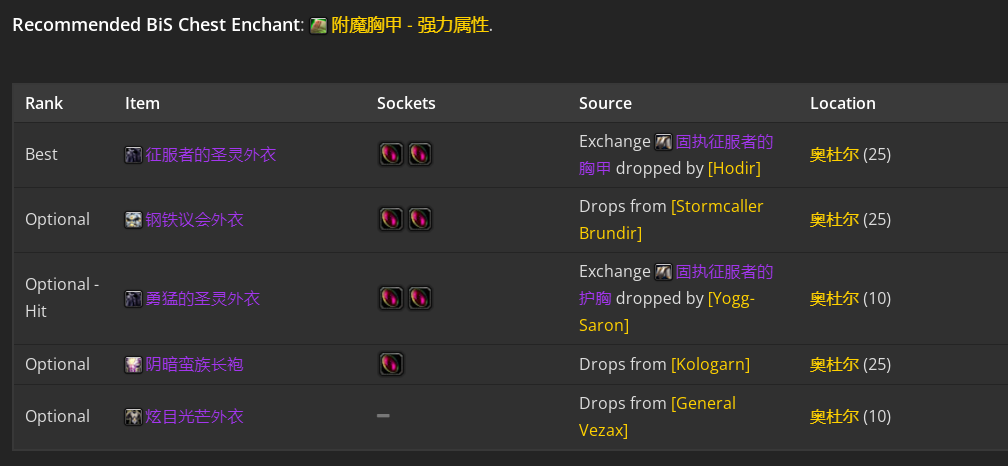1008x466 pixels.
Task: Click the 勇猛的圣灵外衣 item icon
Action: point(133,299)
